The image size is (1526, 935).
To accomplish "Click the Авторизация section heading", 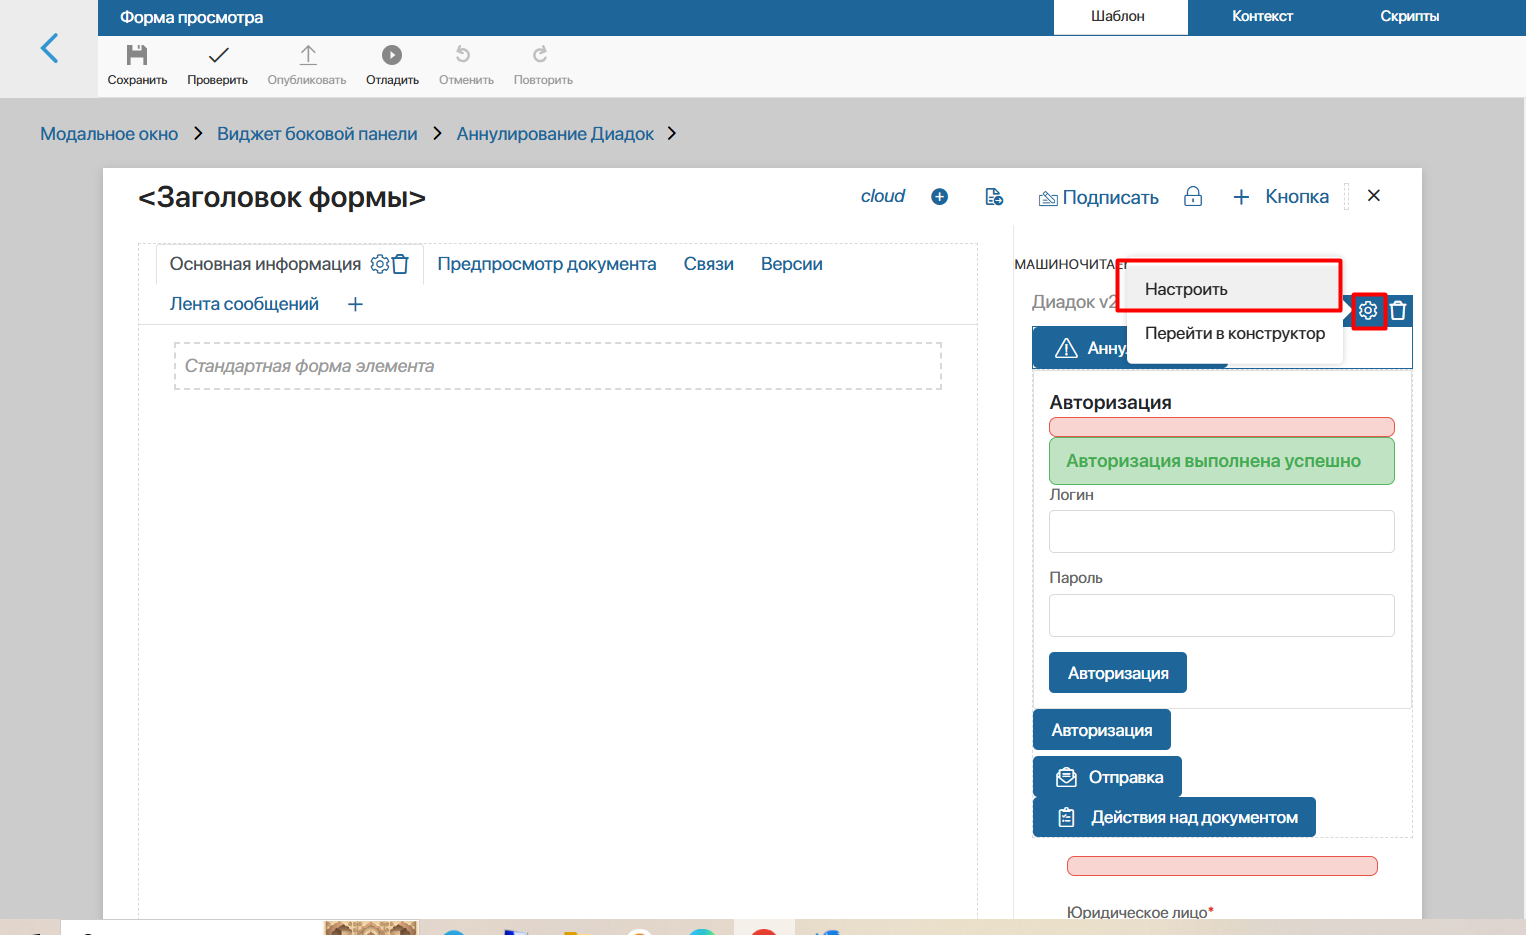I will (x=1110, y=402).
